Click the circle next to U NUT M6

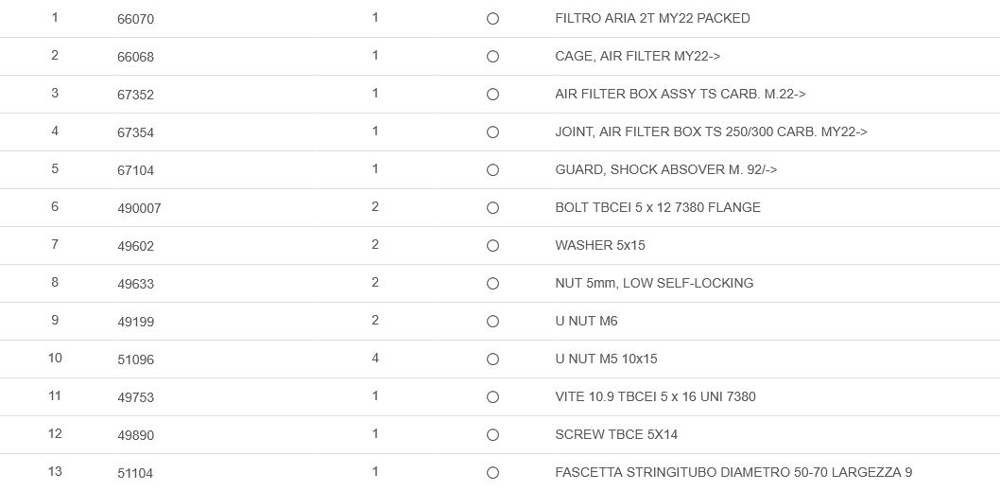coord(492,322)
